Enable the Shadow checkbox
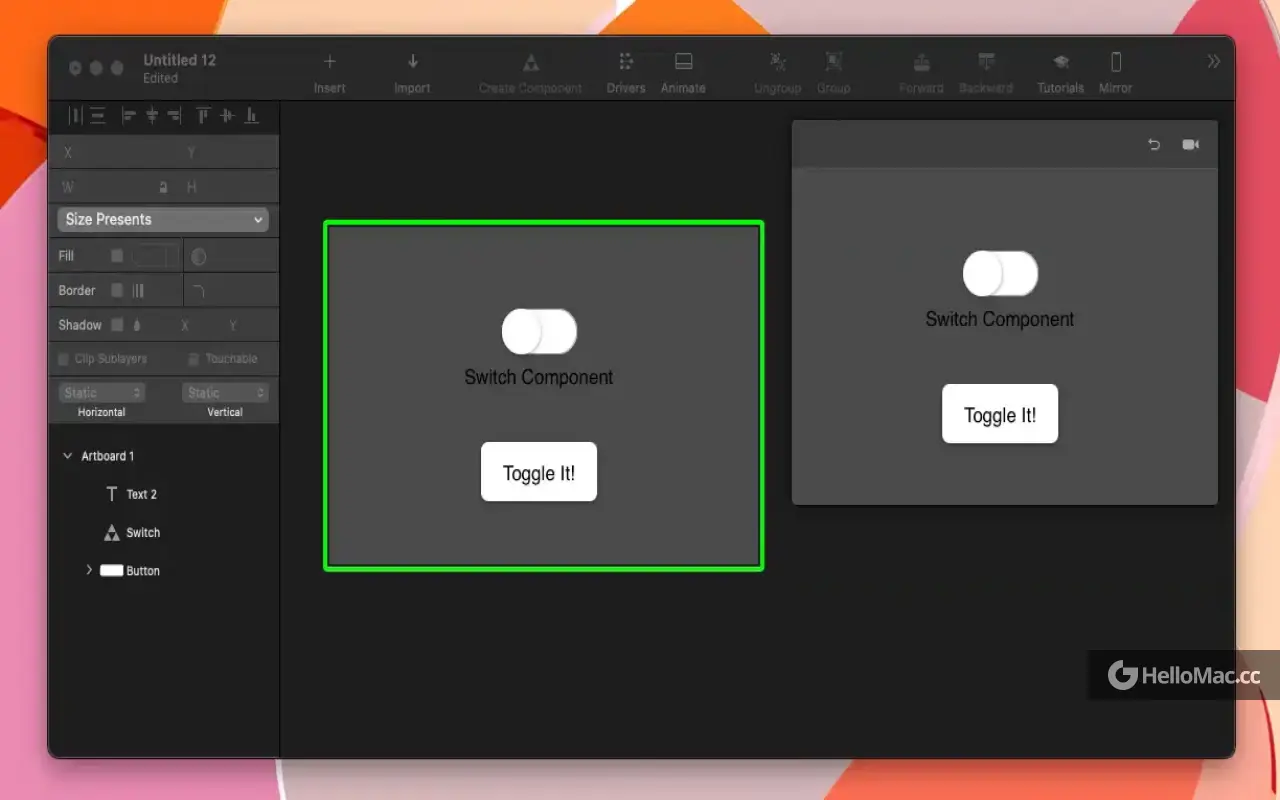This screenshot has height=800, width=1280. tap(117, 324)
